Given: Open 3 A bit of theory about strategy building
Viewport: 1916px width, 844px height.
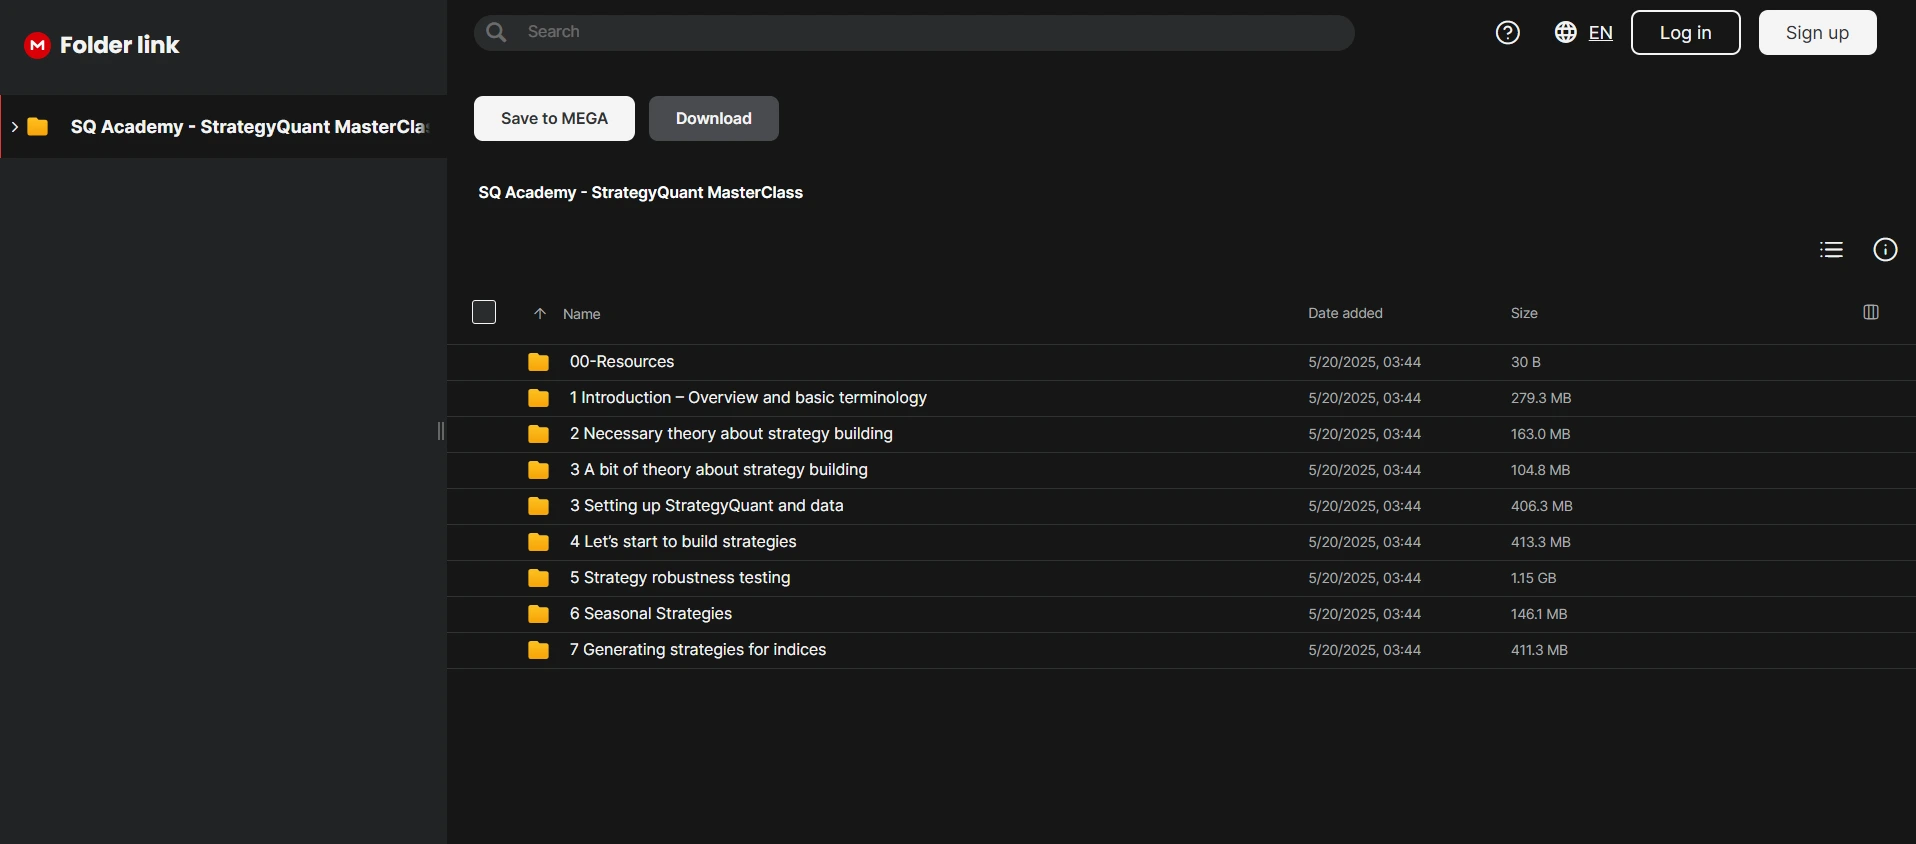Looking at the screenshot, I should click(x=719, y=470).
